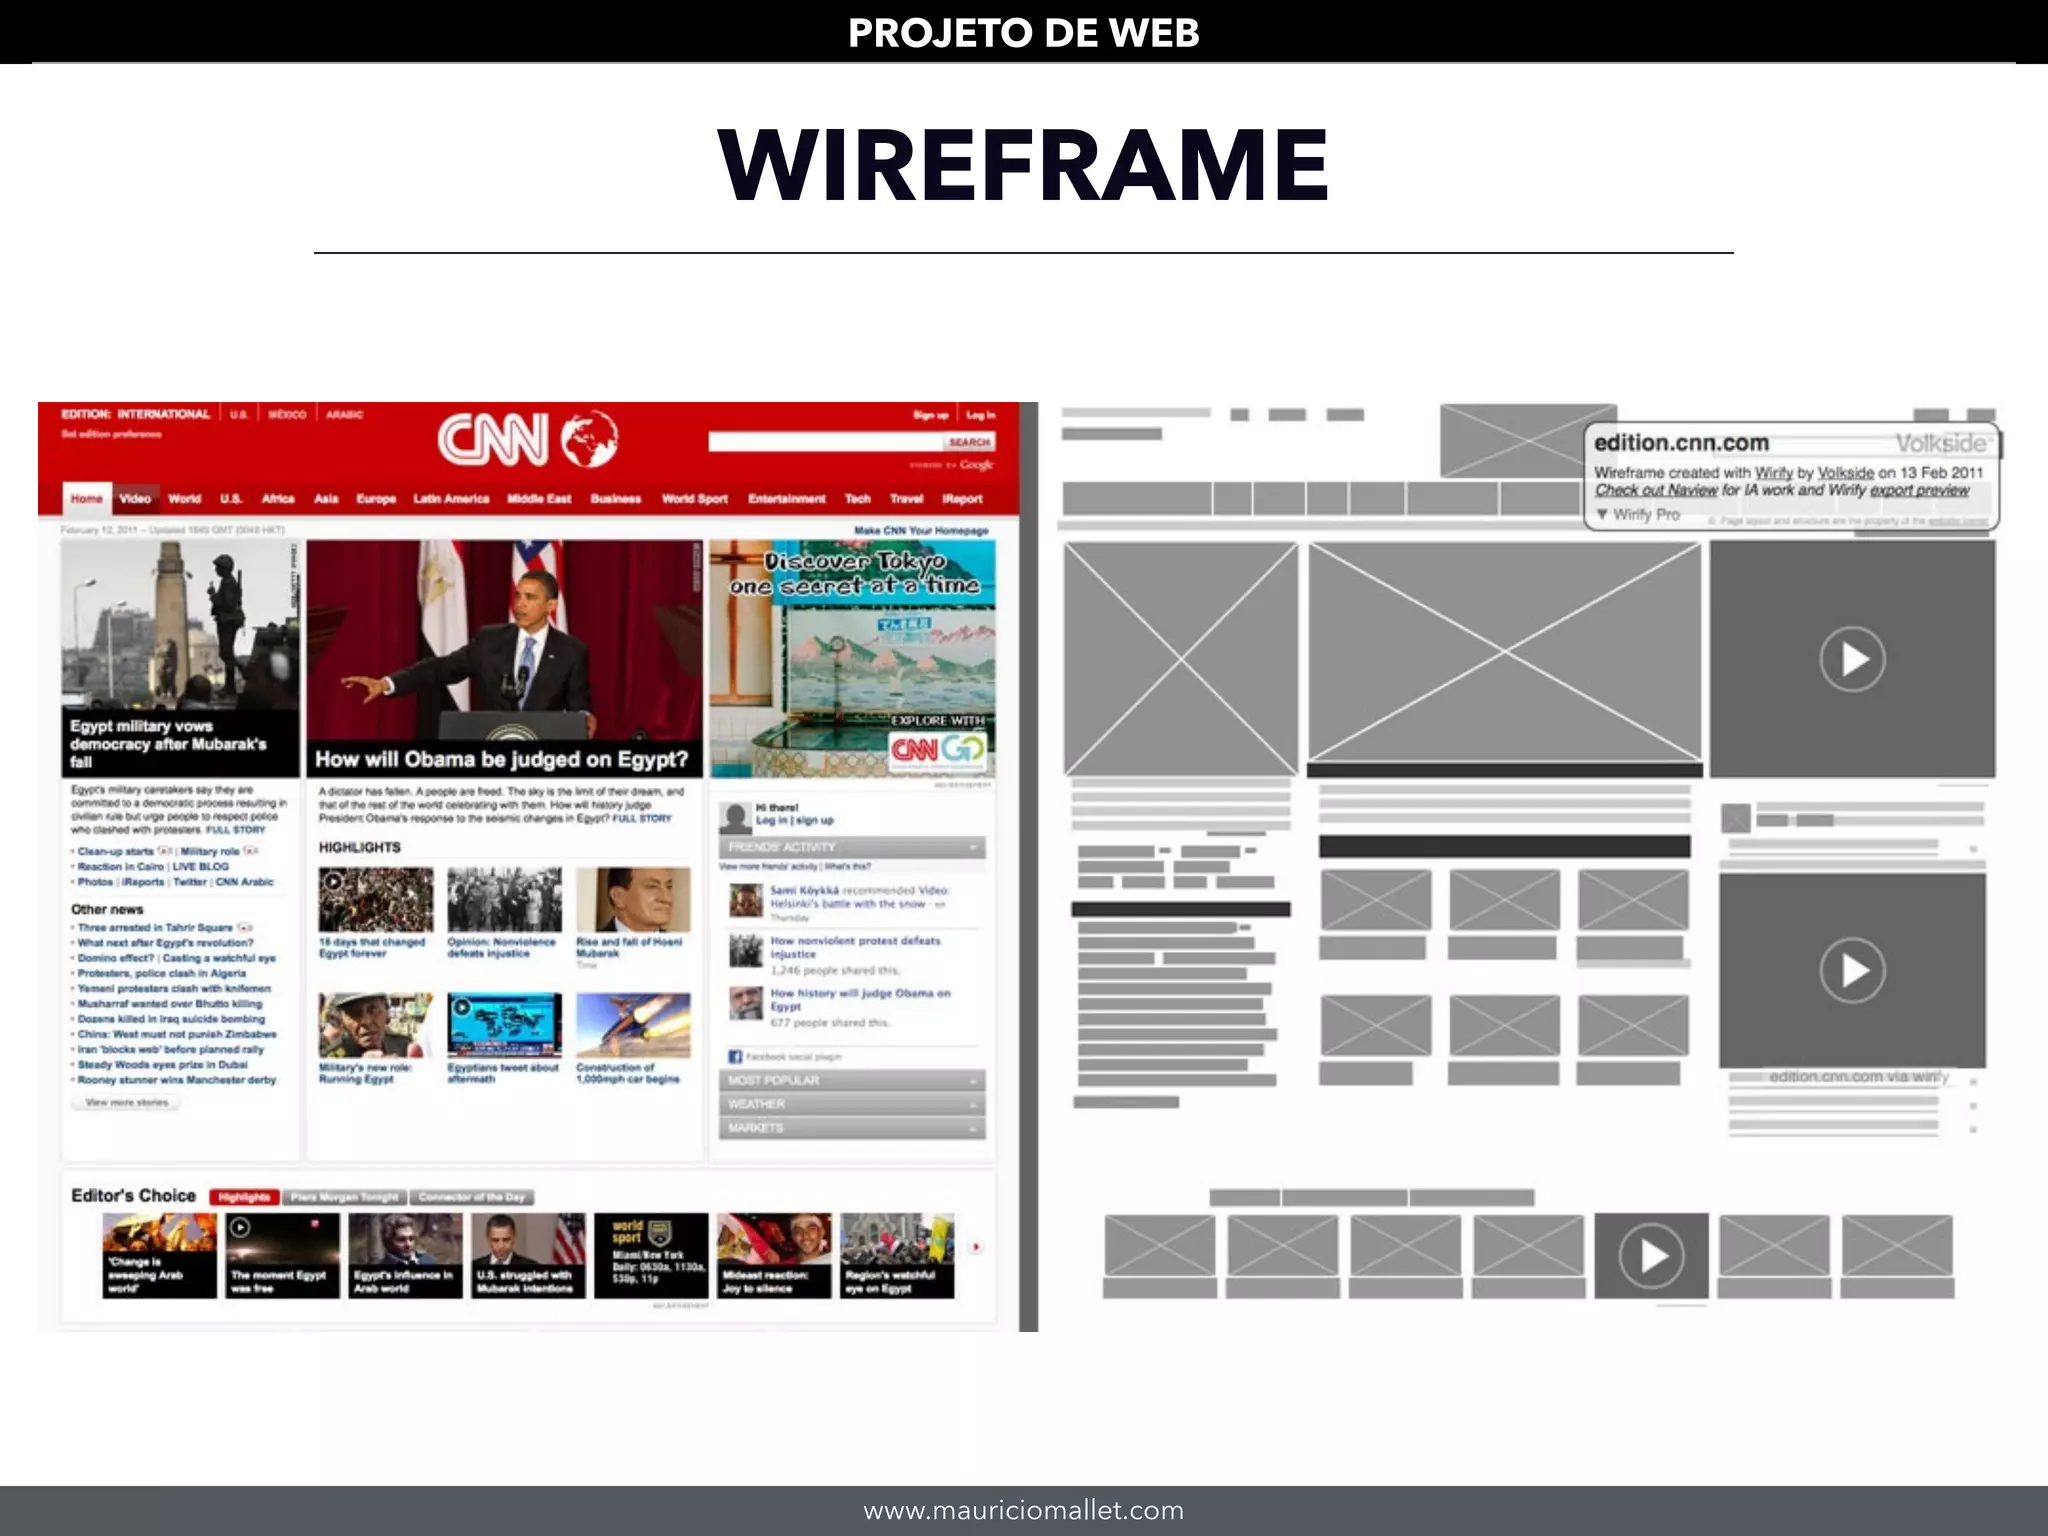The width and height of the screenshot is (2048, 1536).
Task: Open the 'Opinion: Nonviolence defeats injustice' thumbnail
Action: (504, 900)
